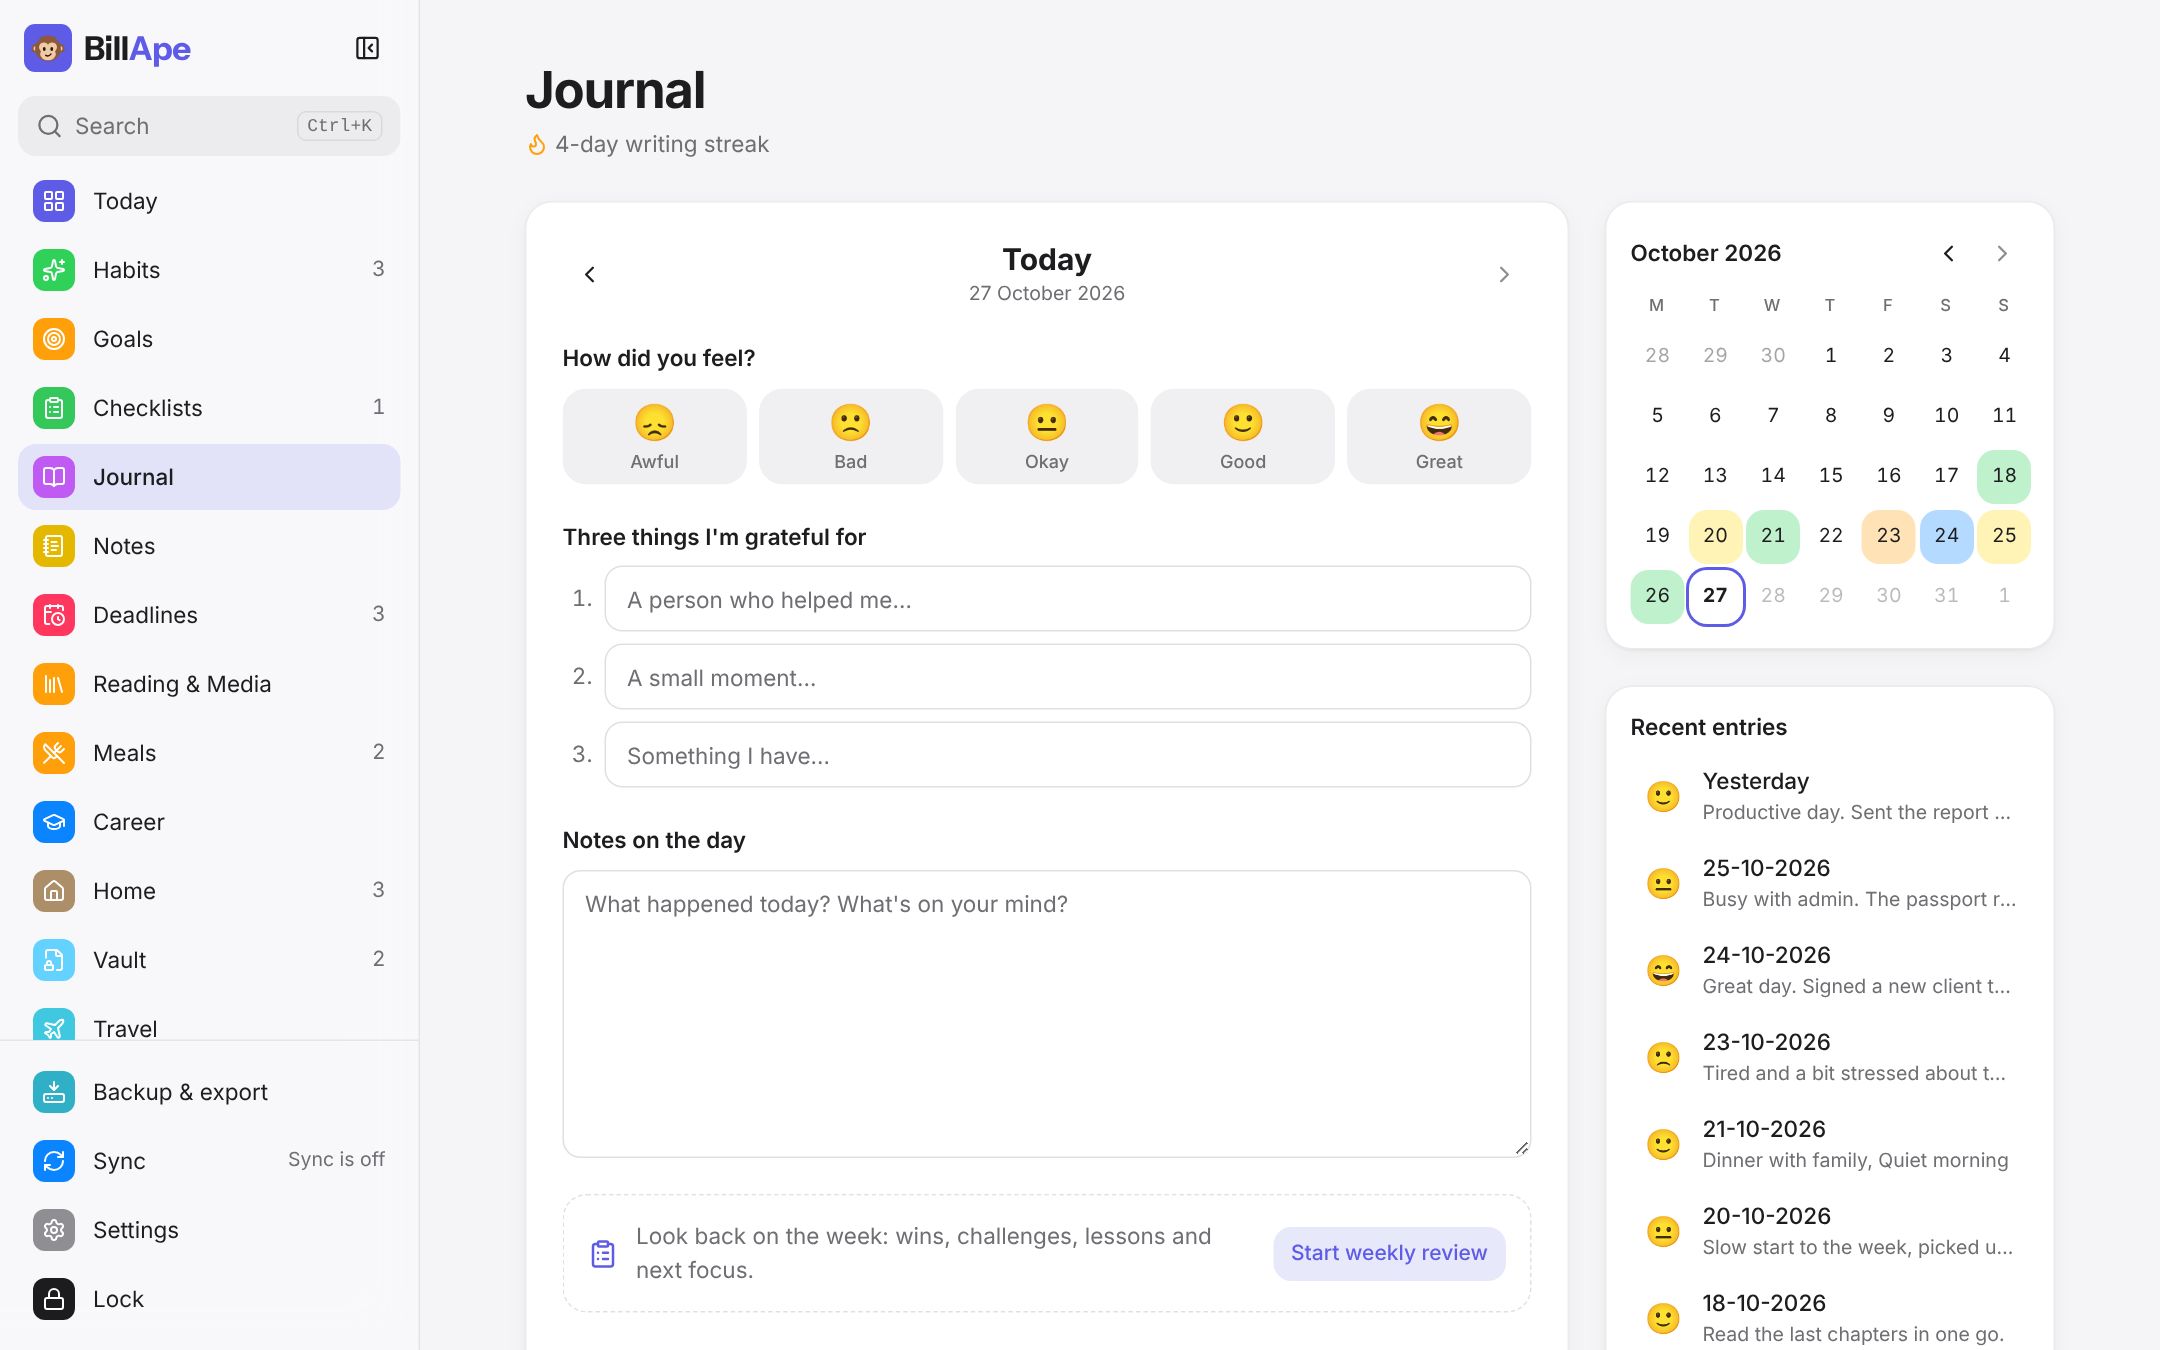The image size is (2160, 1350).
Task: Open the 23-10-2026 recent entry
Action: pos(1829,1057)
